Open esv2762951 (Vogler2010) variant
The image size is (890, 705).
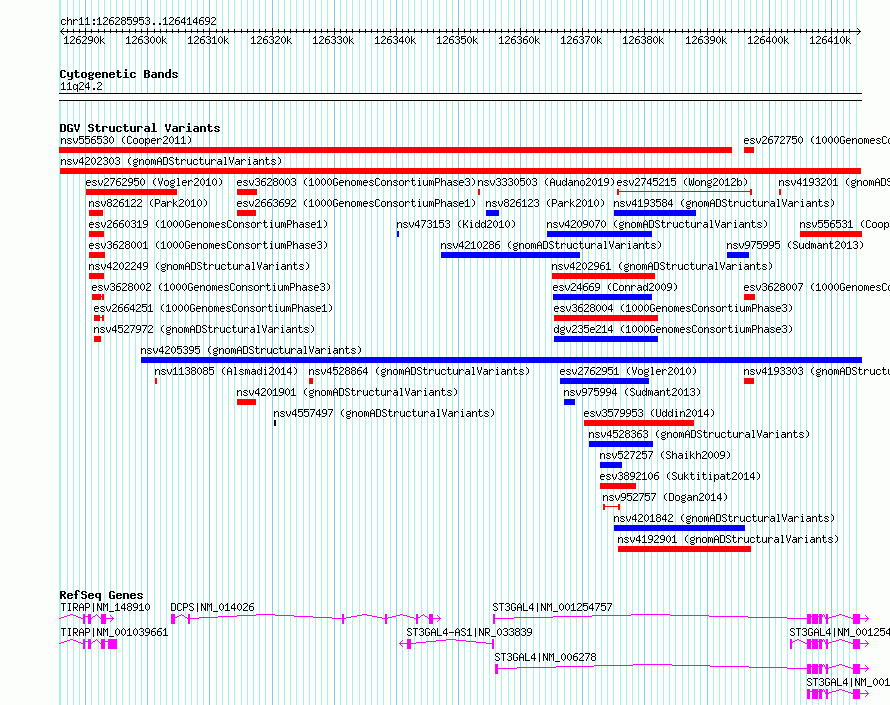(628, 371)
